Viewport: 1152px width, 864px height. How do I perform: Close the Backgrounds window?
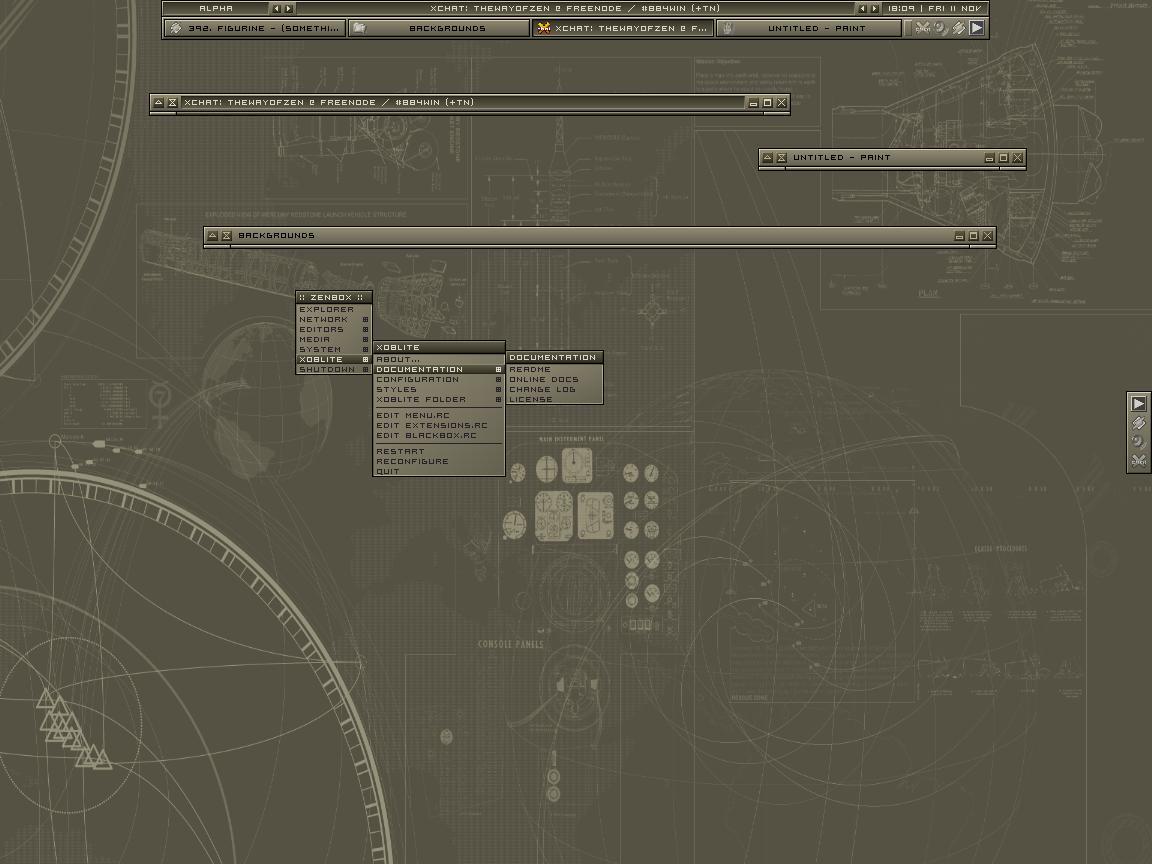[x=987, y=236]
